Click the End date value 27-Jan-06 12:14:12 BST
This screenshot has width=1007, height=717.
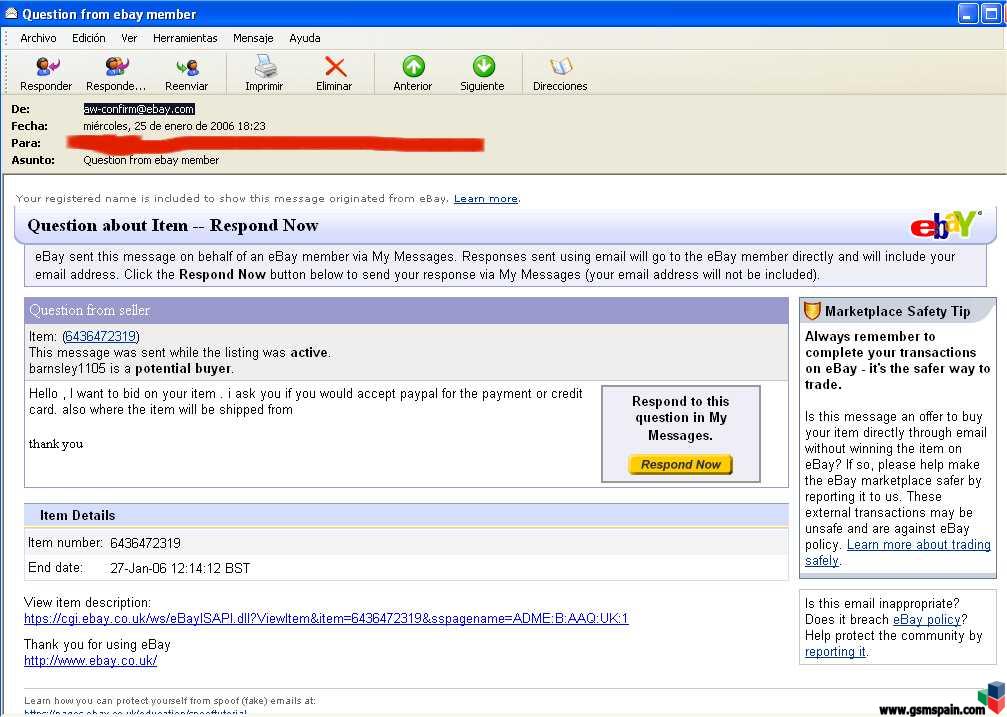(180, 568)
